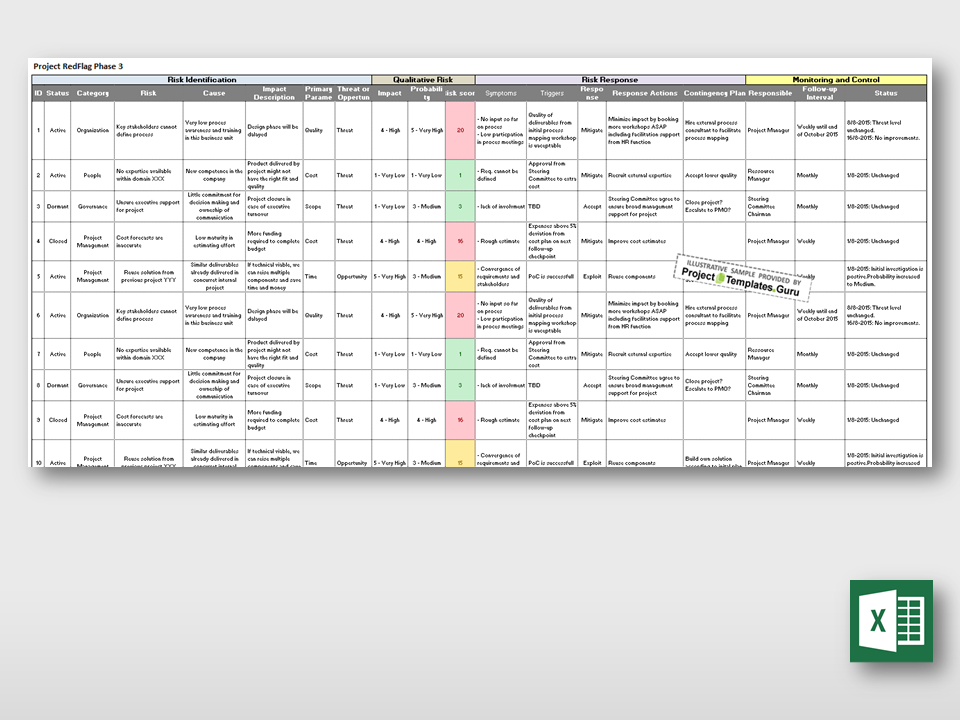Image resolution: width=960 pixels, height=720 pixels.
Task: Click the 'Monitoring and Control' section header
Action: 836,80
